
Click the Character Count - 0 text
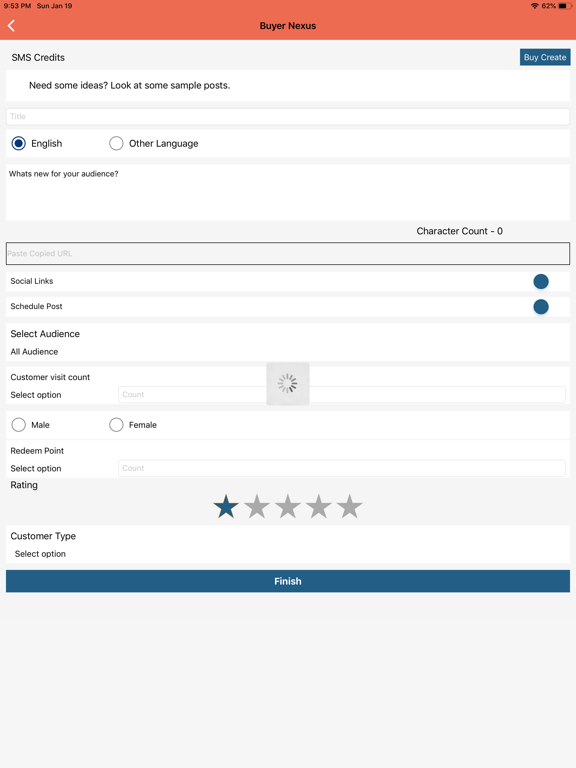[459, 231]
